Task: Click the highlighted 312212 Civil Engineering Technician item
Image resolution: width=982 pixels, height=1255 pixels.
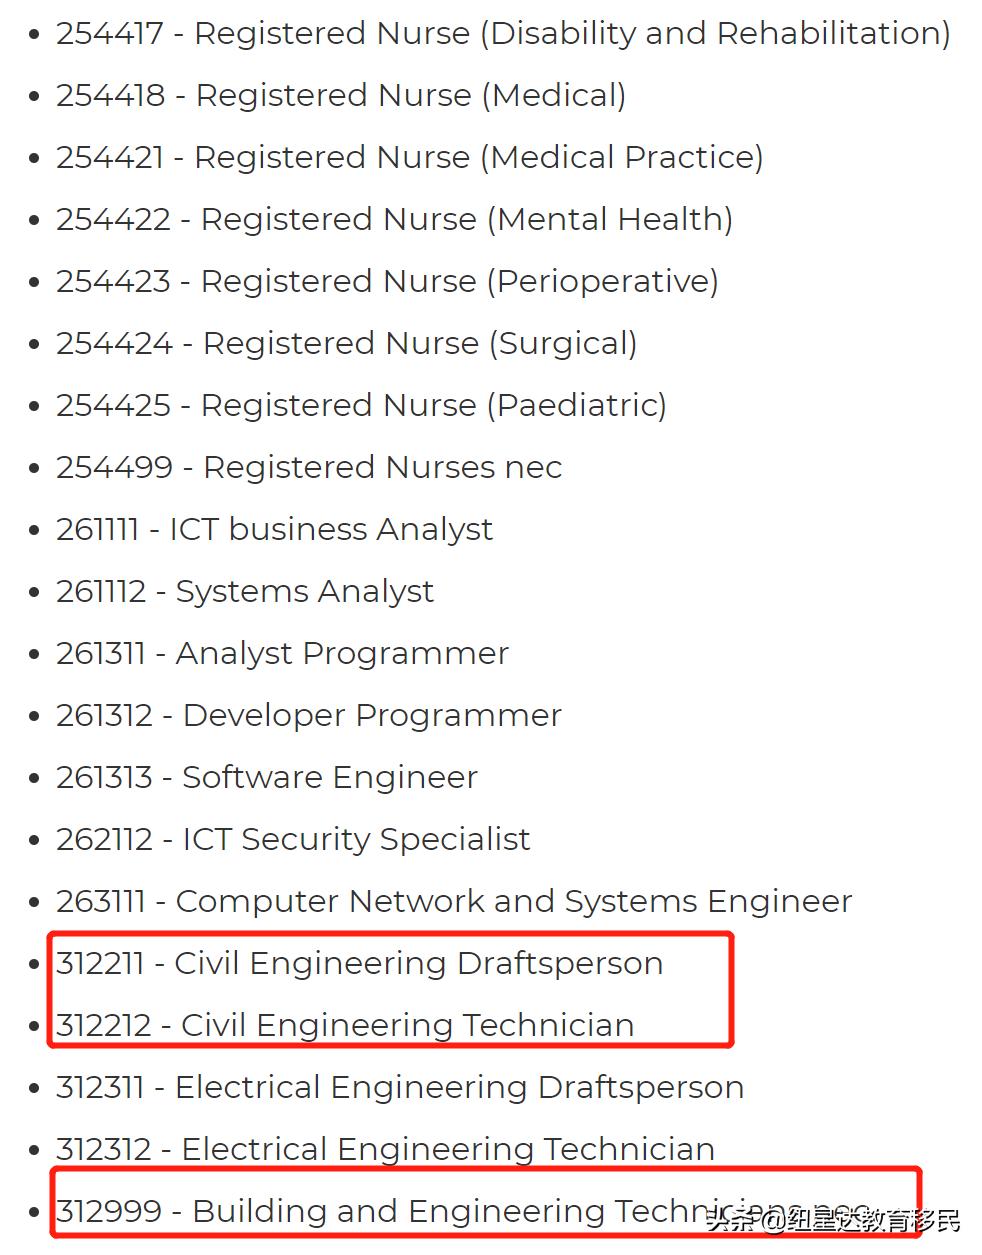Action: (345, 1025)
